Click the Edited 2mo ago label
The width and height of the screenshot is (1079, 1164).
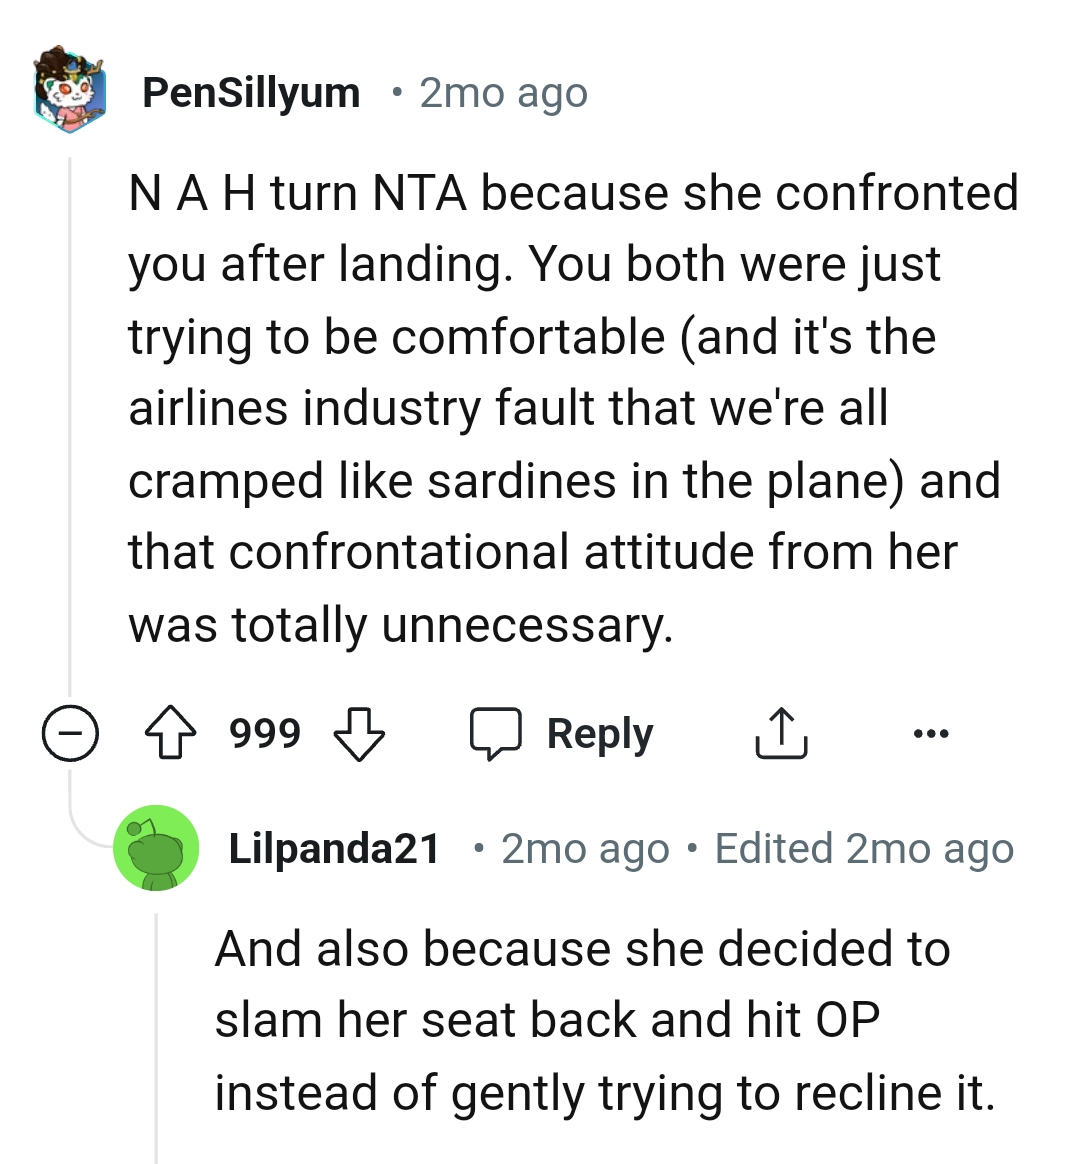[864, 848]
